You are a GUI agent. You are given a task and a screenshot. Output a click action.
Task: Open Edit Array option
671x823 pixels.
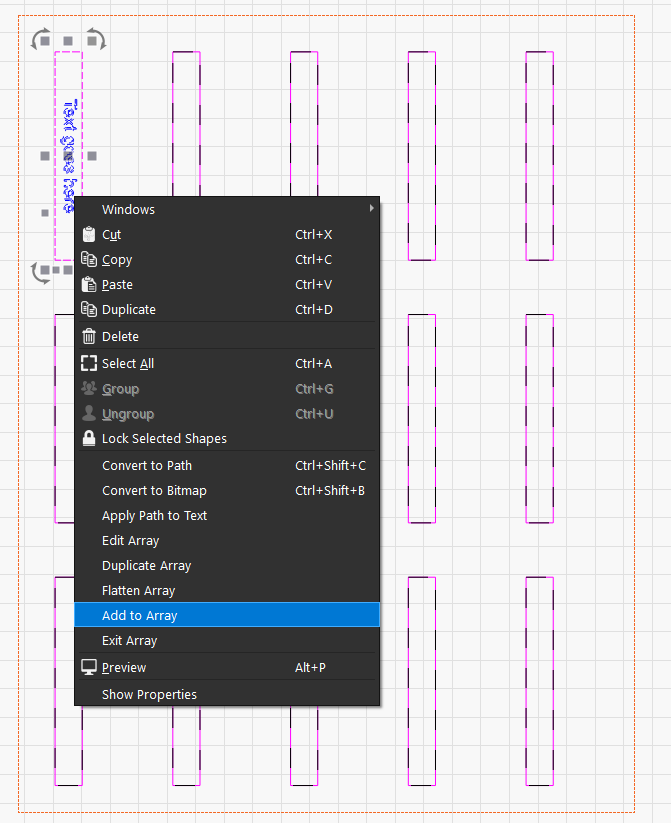130,541
